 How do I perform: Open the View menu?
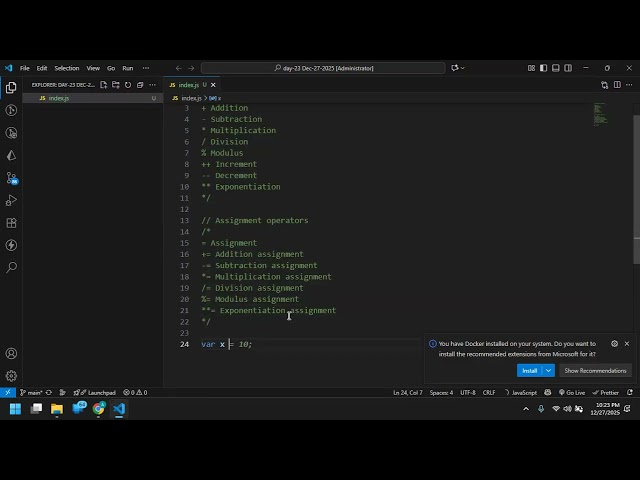(93, 68)
